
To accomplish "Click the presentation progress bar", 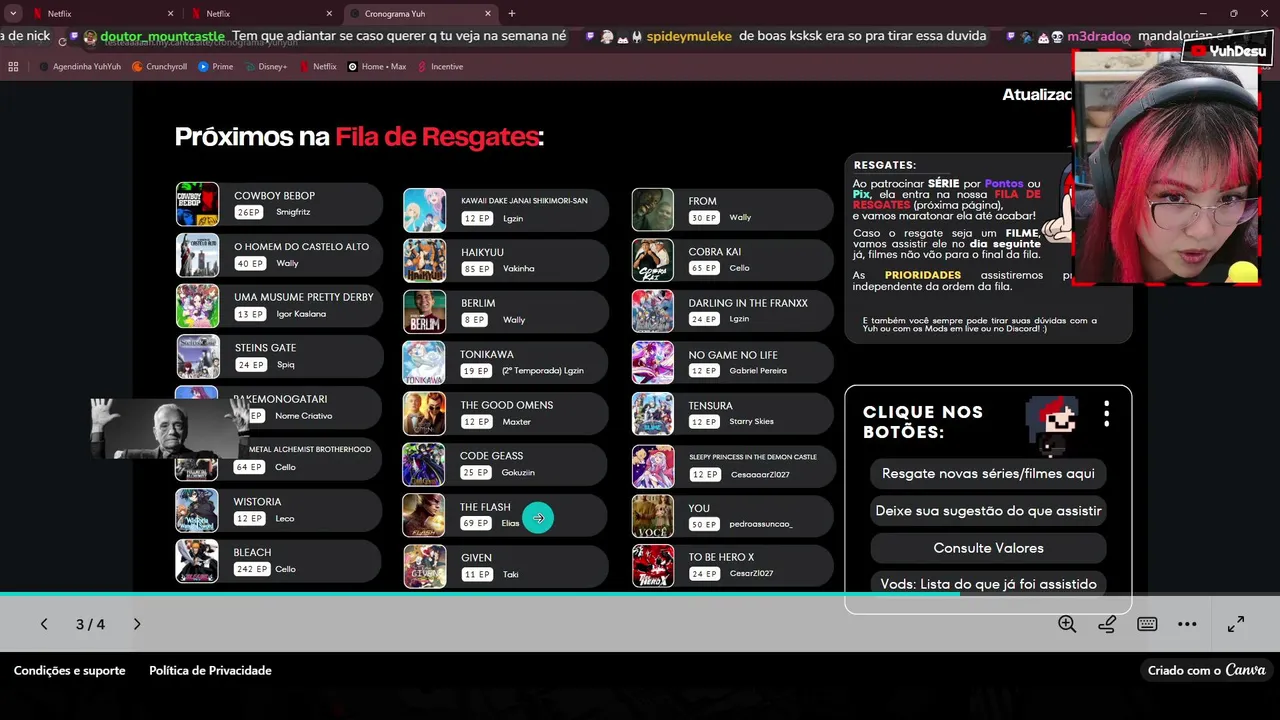I will click(640, 594).
